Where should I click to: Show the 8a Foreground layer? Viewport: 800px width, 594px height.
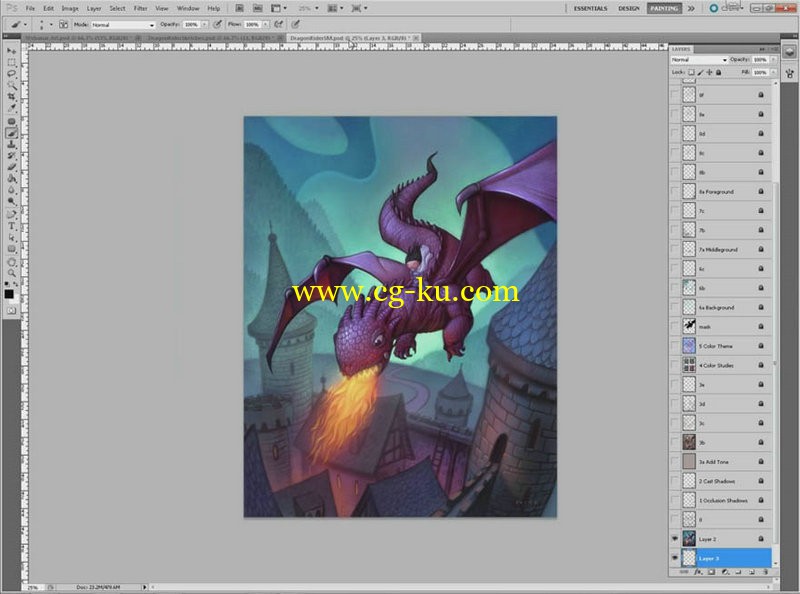click(674, 191)
